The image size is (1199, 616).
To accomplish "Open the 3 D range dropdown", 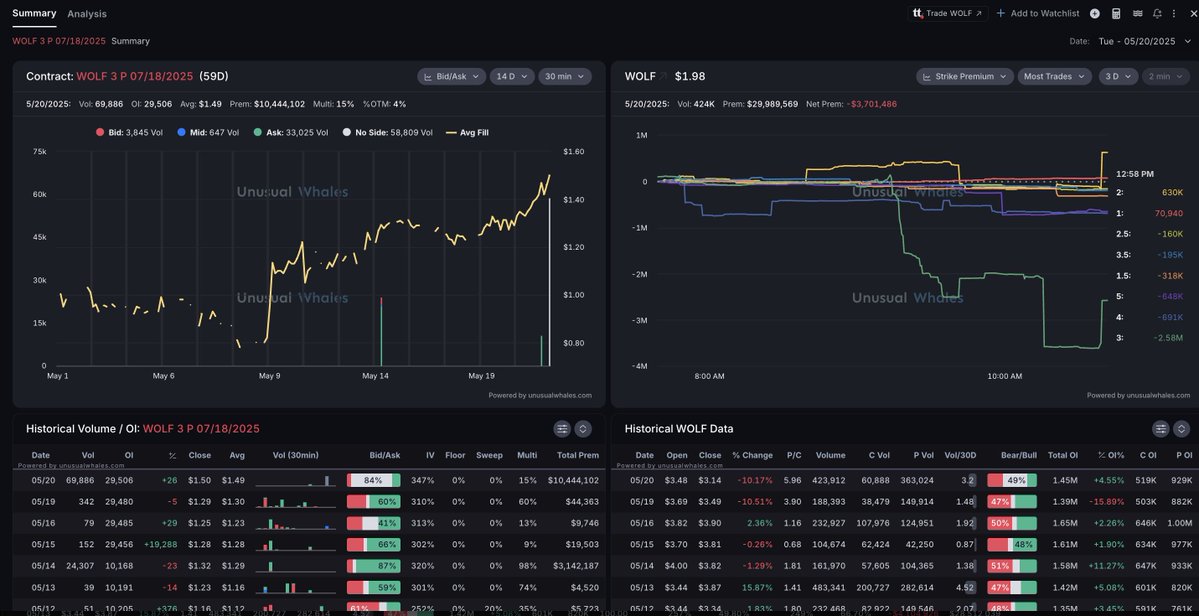I will pos(1118,76).
